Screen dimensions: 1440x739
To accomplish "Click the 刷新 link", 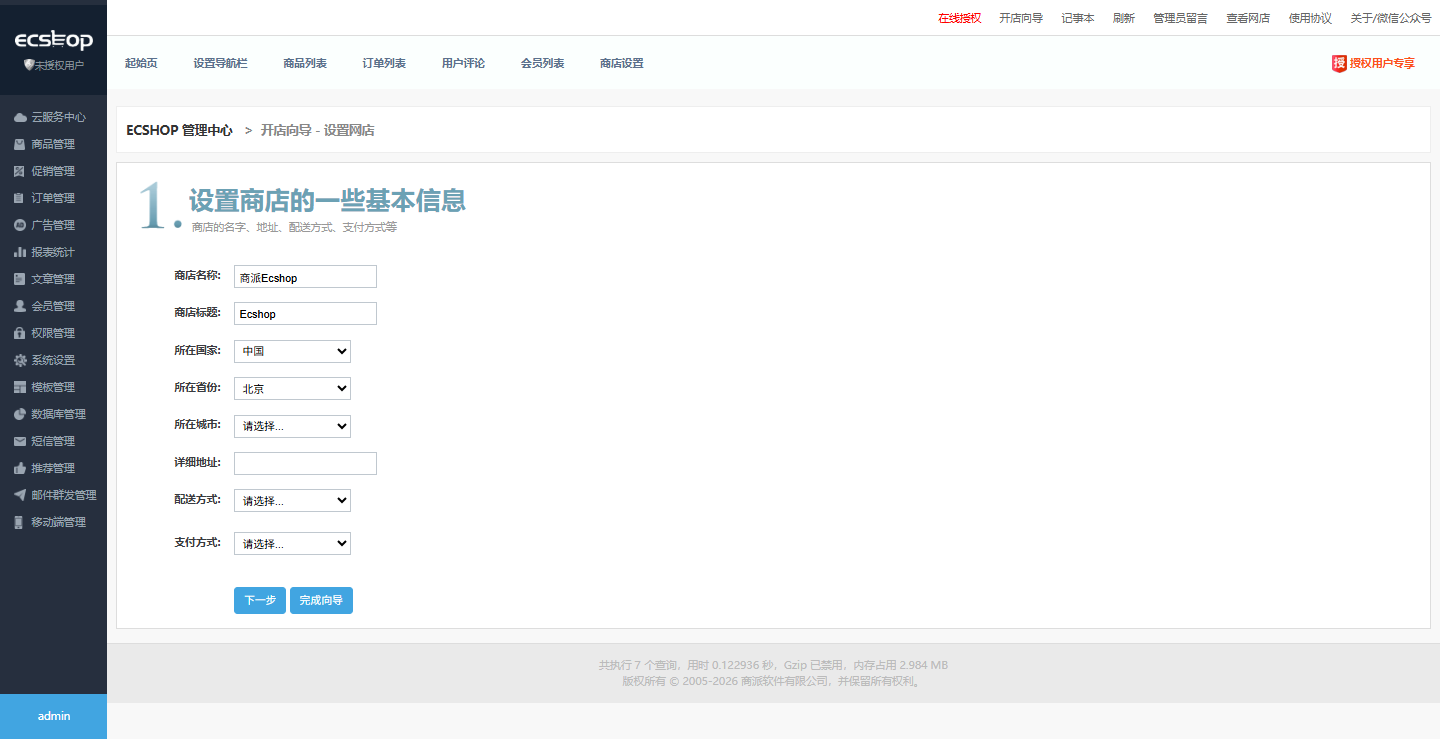I will coord(1124,18).
